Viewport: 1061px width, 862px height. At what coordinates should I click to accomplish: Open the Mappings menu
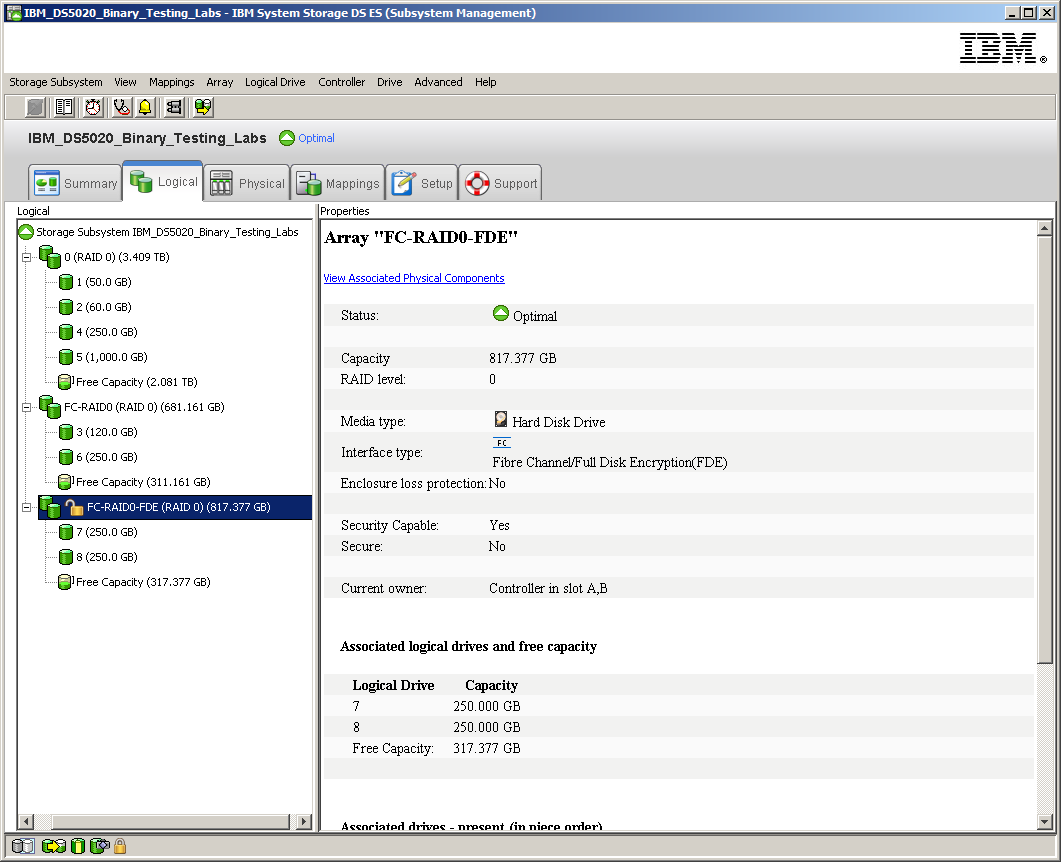(x=171, y=82)
